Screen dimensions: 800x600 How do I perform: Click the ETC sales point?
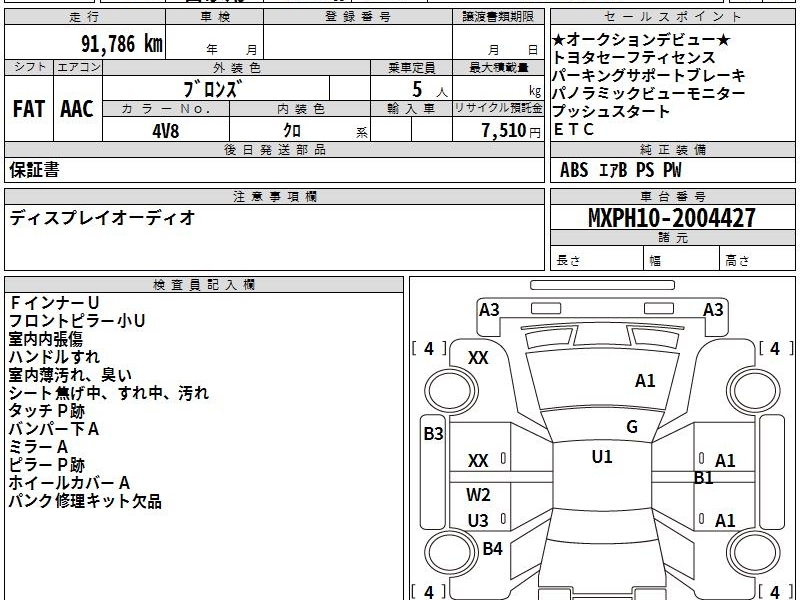point(574,130)
